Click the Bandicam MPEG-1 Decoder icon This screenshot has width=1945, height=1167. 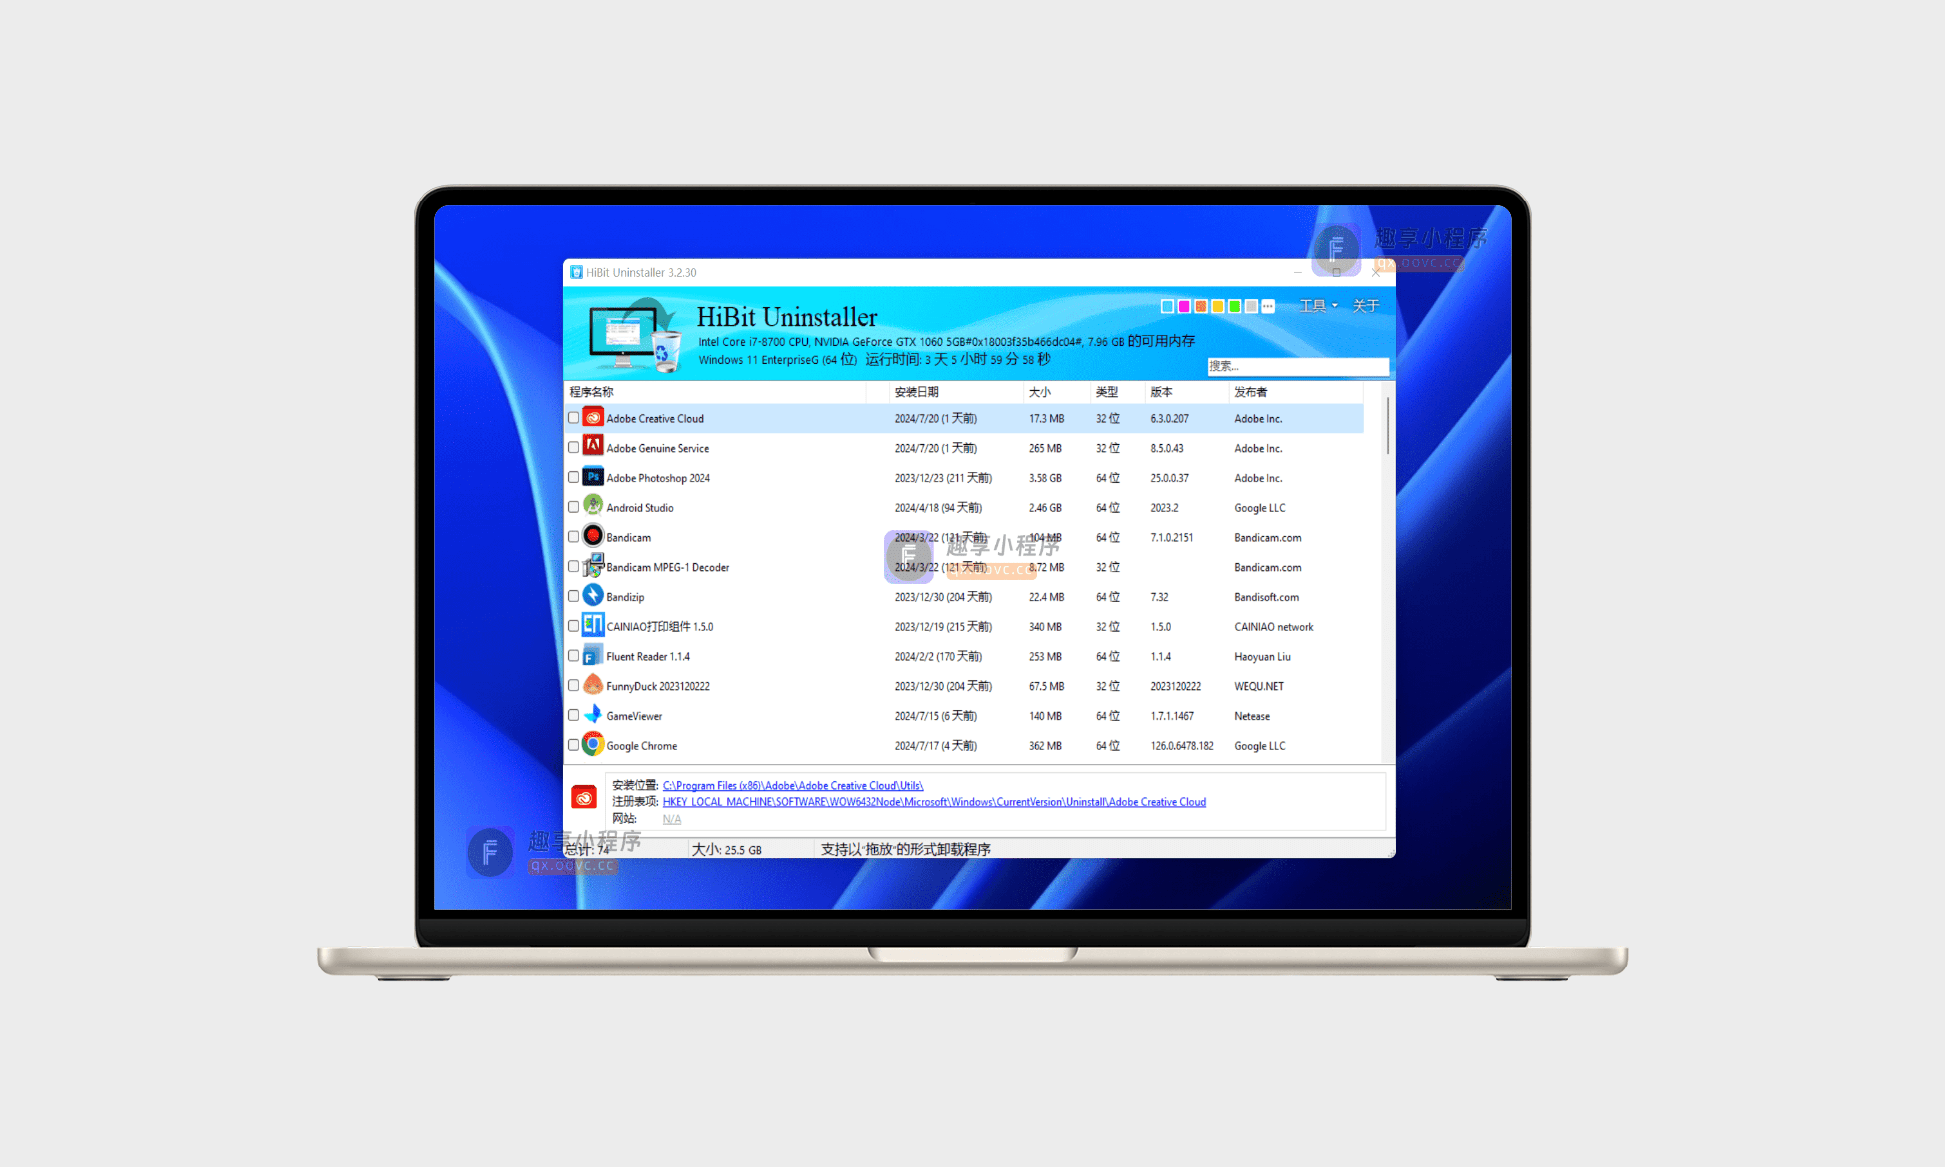[x=593, y=566]
